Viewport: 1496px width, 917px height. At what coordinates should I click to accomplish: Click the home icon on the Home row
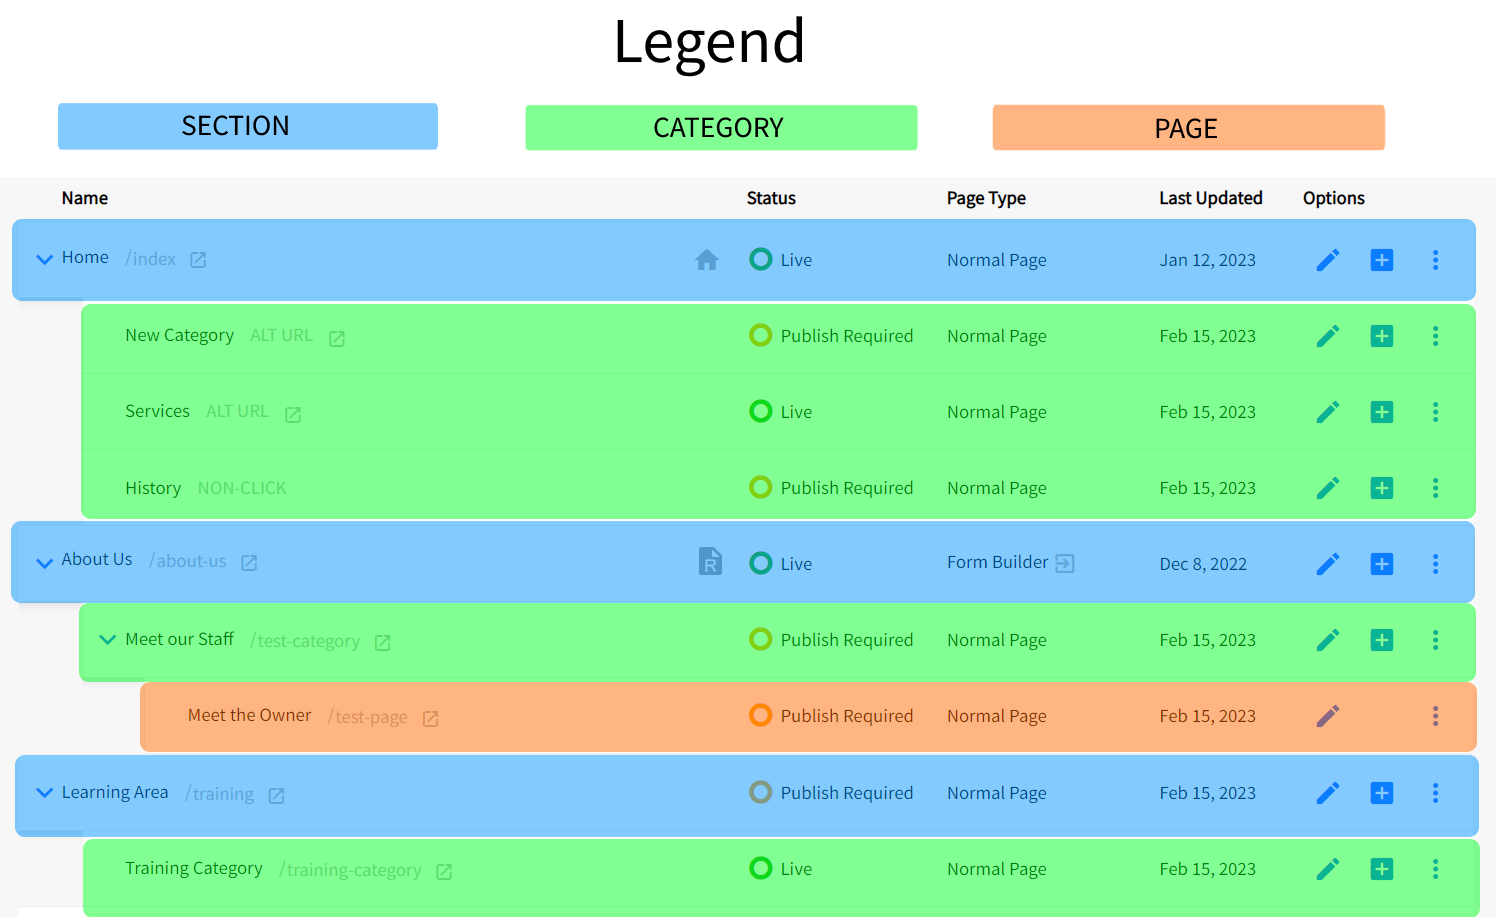(x=707, y=259)
